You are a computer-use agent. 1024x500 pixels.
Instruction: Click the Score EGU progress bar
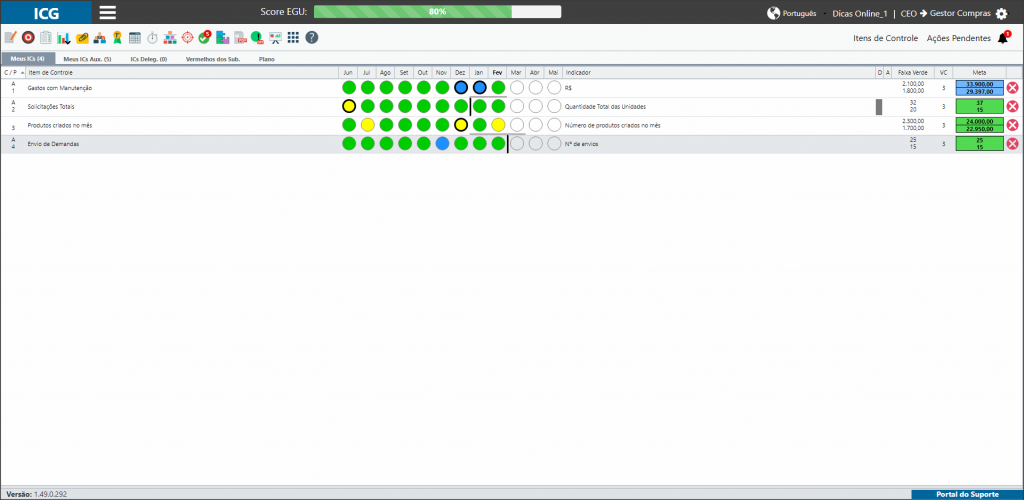click(x=437, y=12)
